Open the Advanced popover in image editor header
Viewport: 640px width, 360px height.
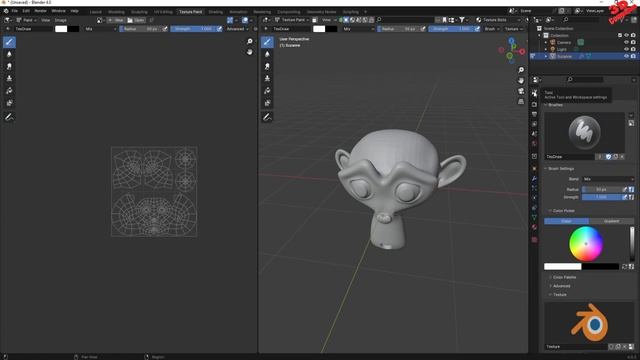237,29
